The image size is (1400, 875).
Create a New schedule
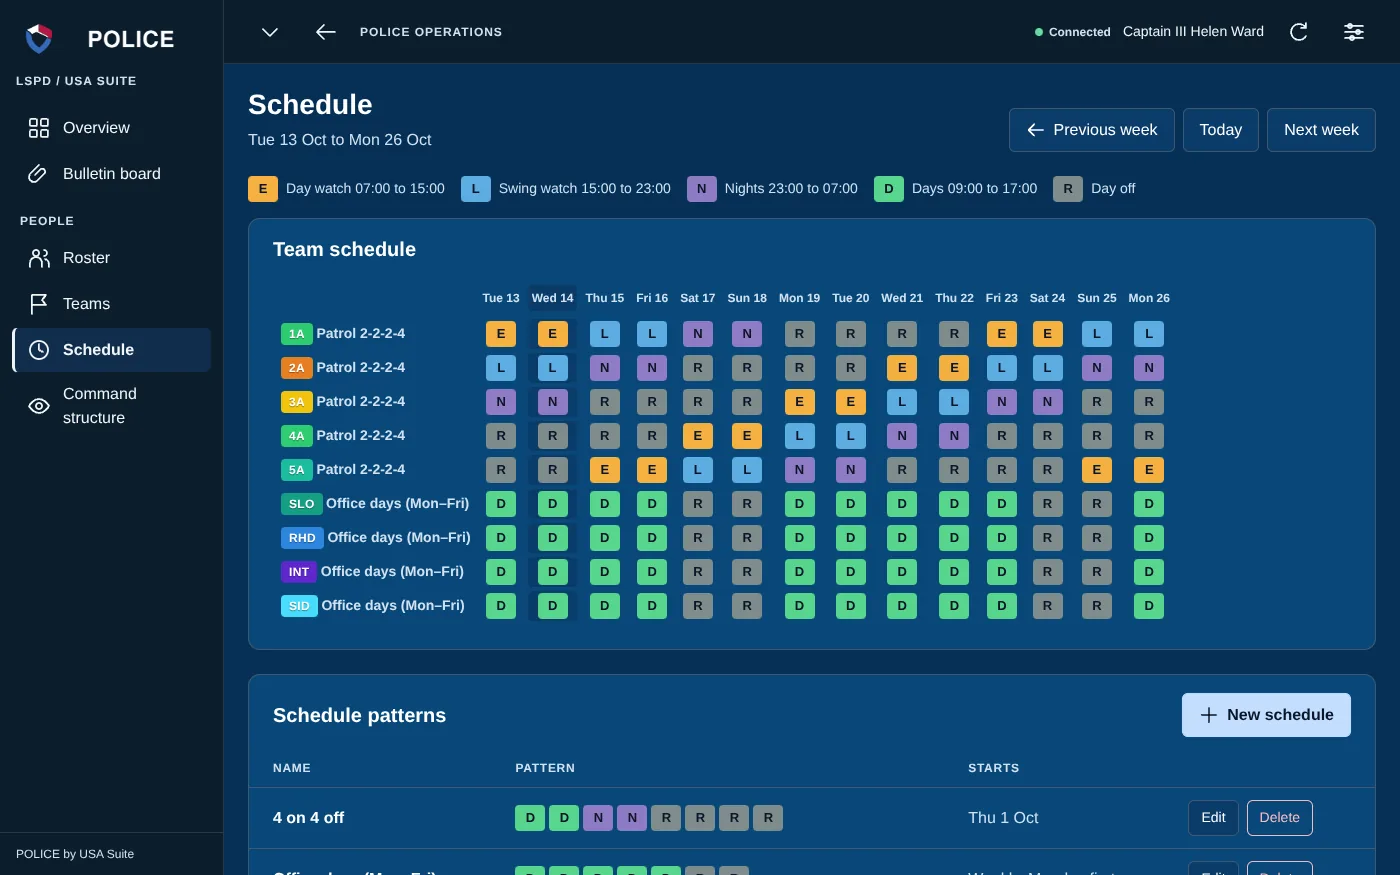point(1266,715)
